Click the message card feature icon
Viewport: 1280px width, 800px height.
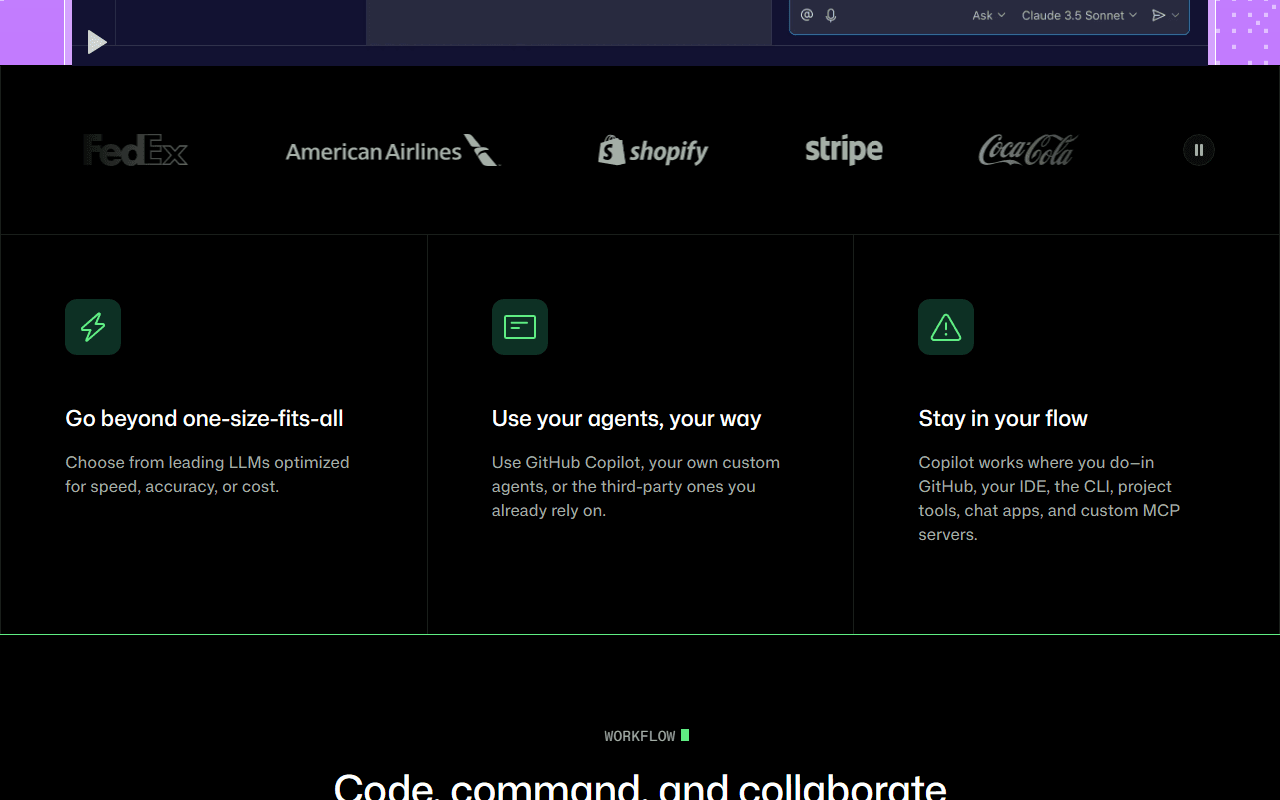520,327
